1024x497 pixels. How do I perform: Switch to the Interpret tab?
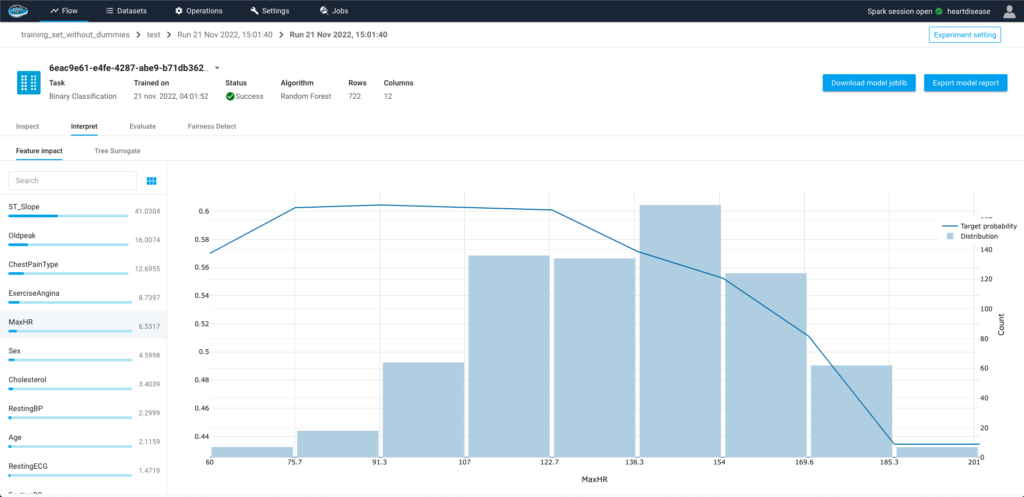point(84,126)
